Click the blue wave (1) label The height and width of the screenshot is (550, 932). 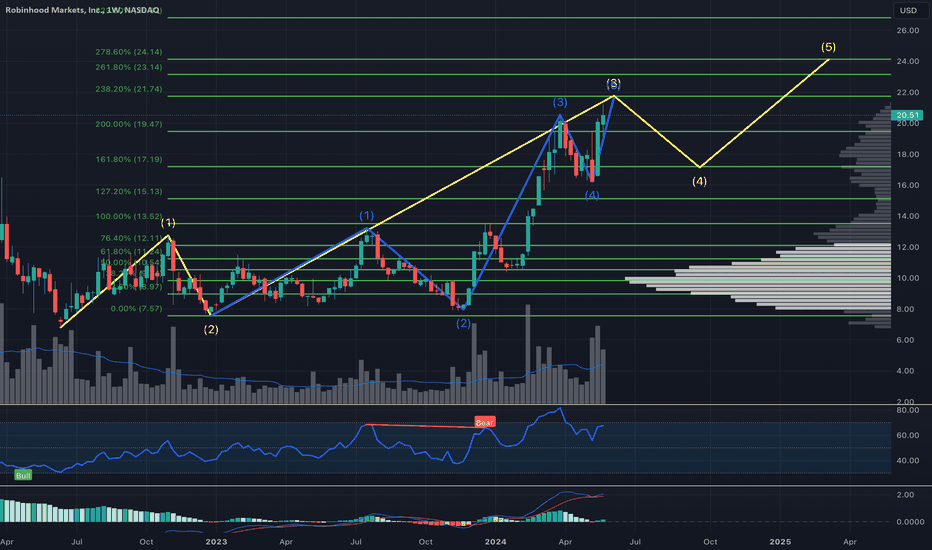tap(367, 215)
